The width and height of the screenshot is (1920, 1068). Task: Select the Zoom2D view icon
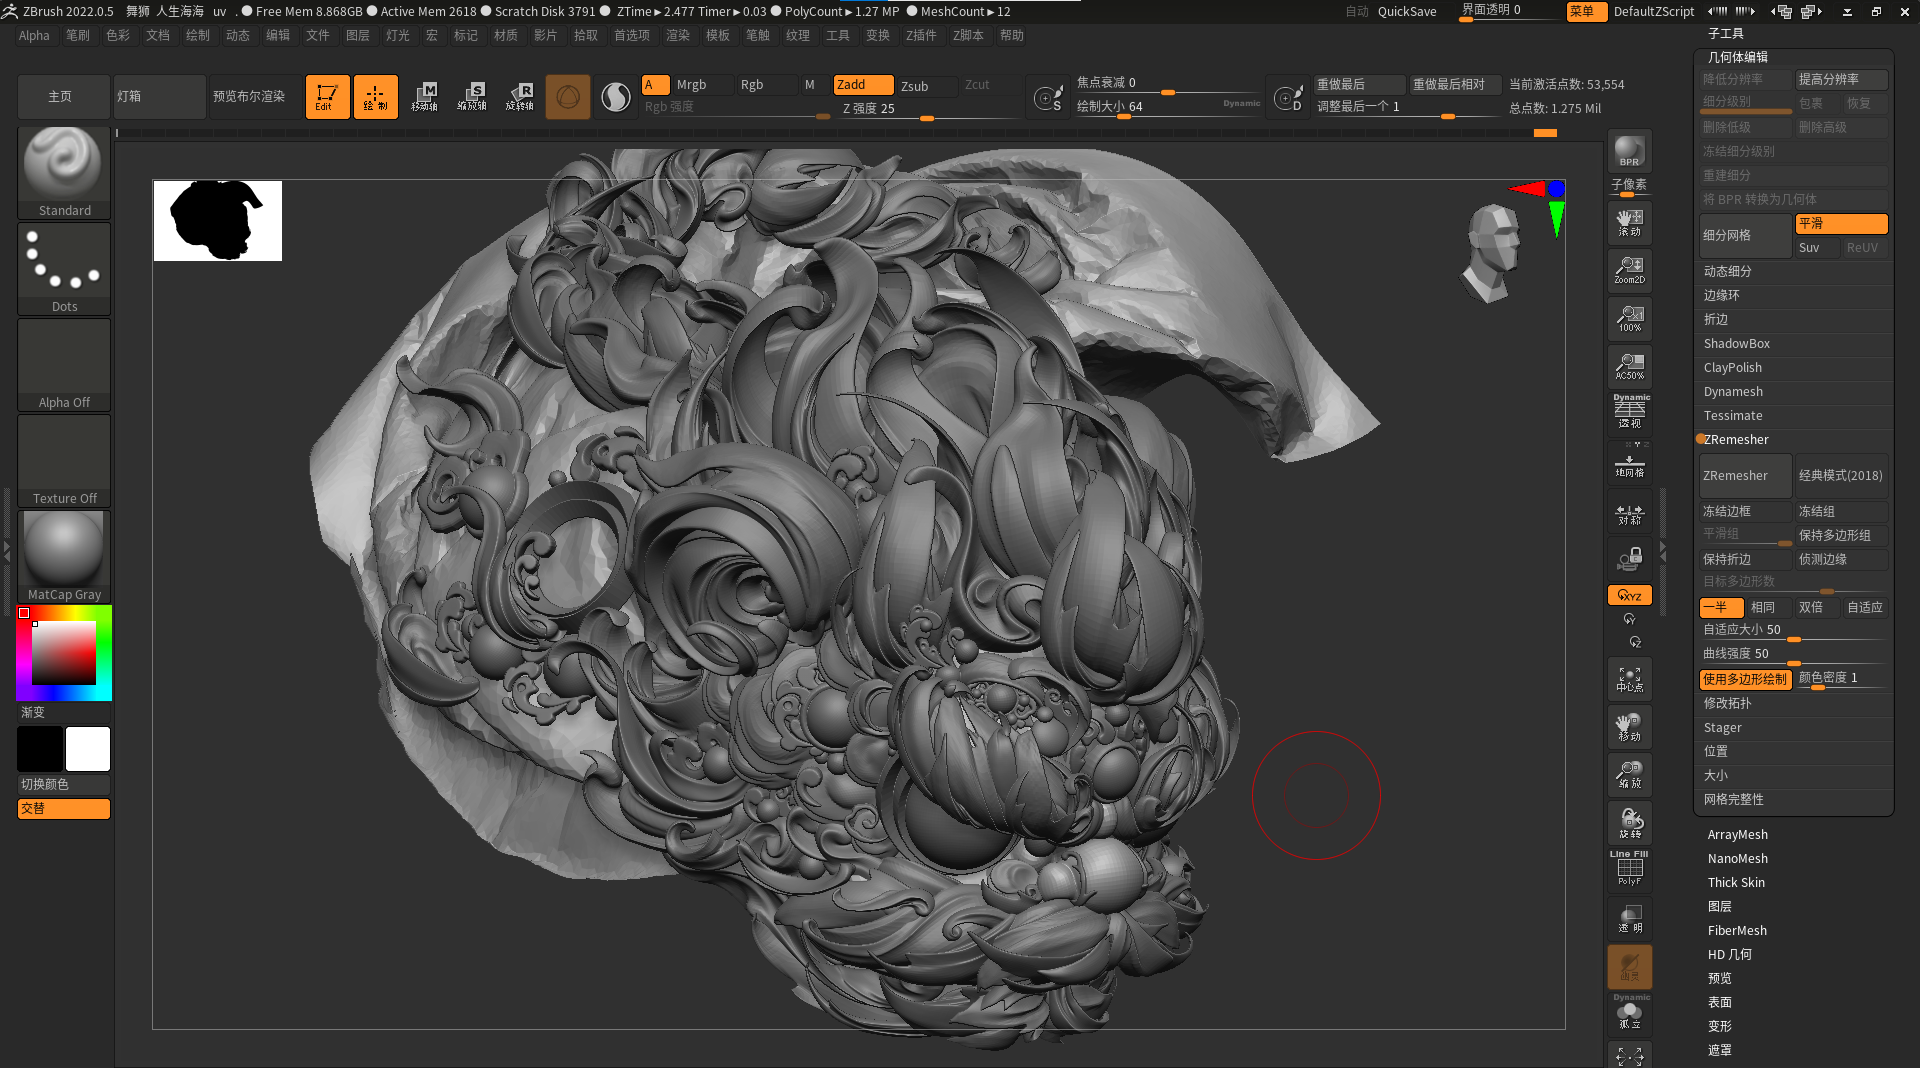coord(1629,270)
